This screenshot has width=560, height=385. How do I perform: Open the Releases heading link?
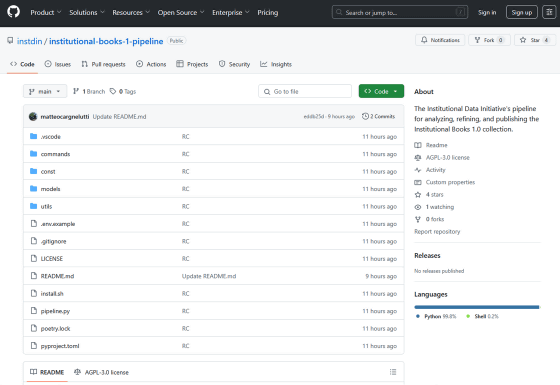[x=427, y=255]
